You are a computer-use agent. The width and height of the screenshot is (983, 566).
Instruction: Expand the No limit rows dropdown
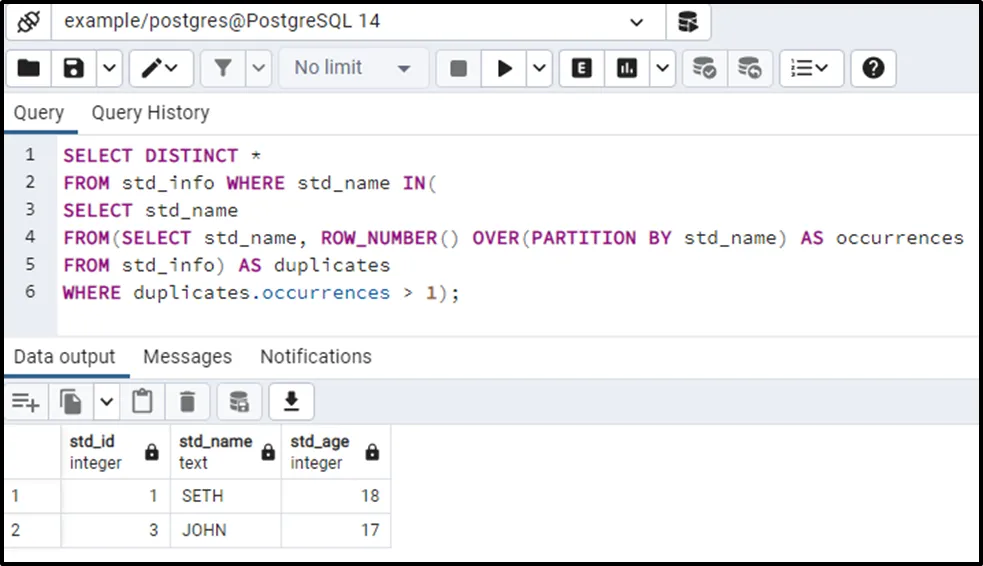coord(352,68)
